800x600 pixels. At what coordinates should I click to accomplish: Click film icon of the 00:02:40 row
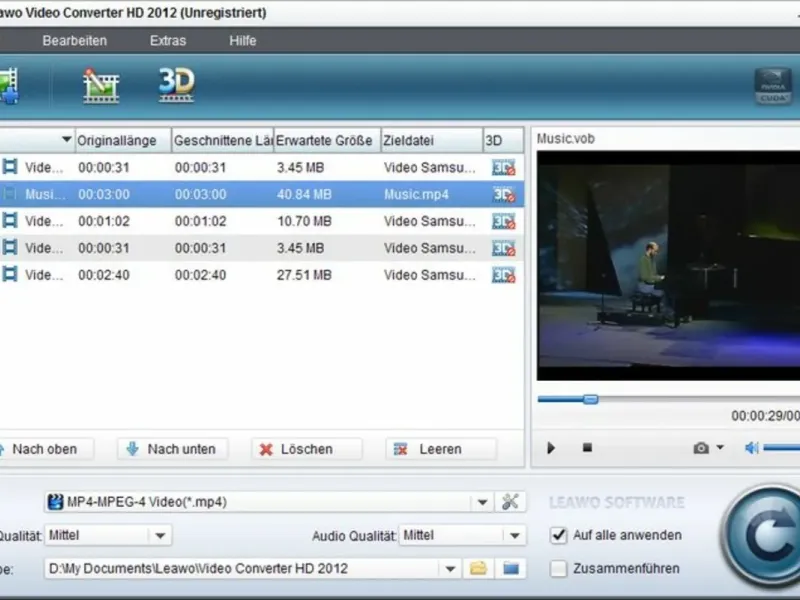pyautogui.click(x=10, y=274)
